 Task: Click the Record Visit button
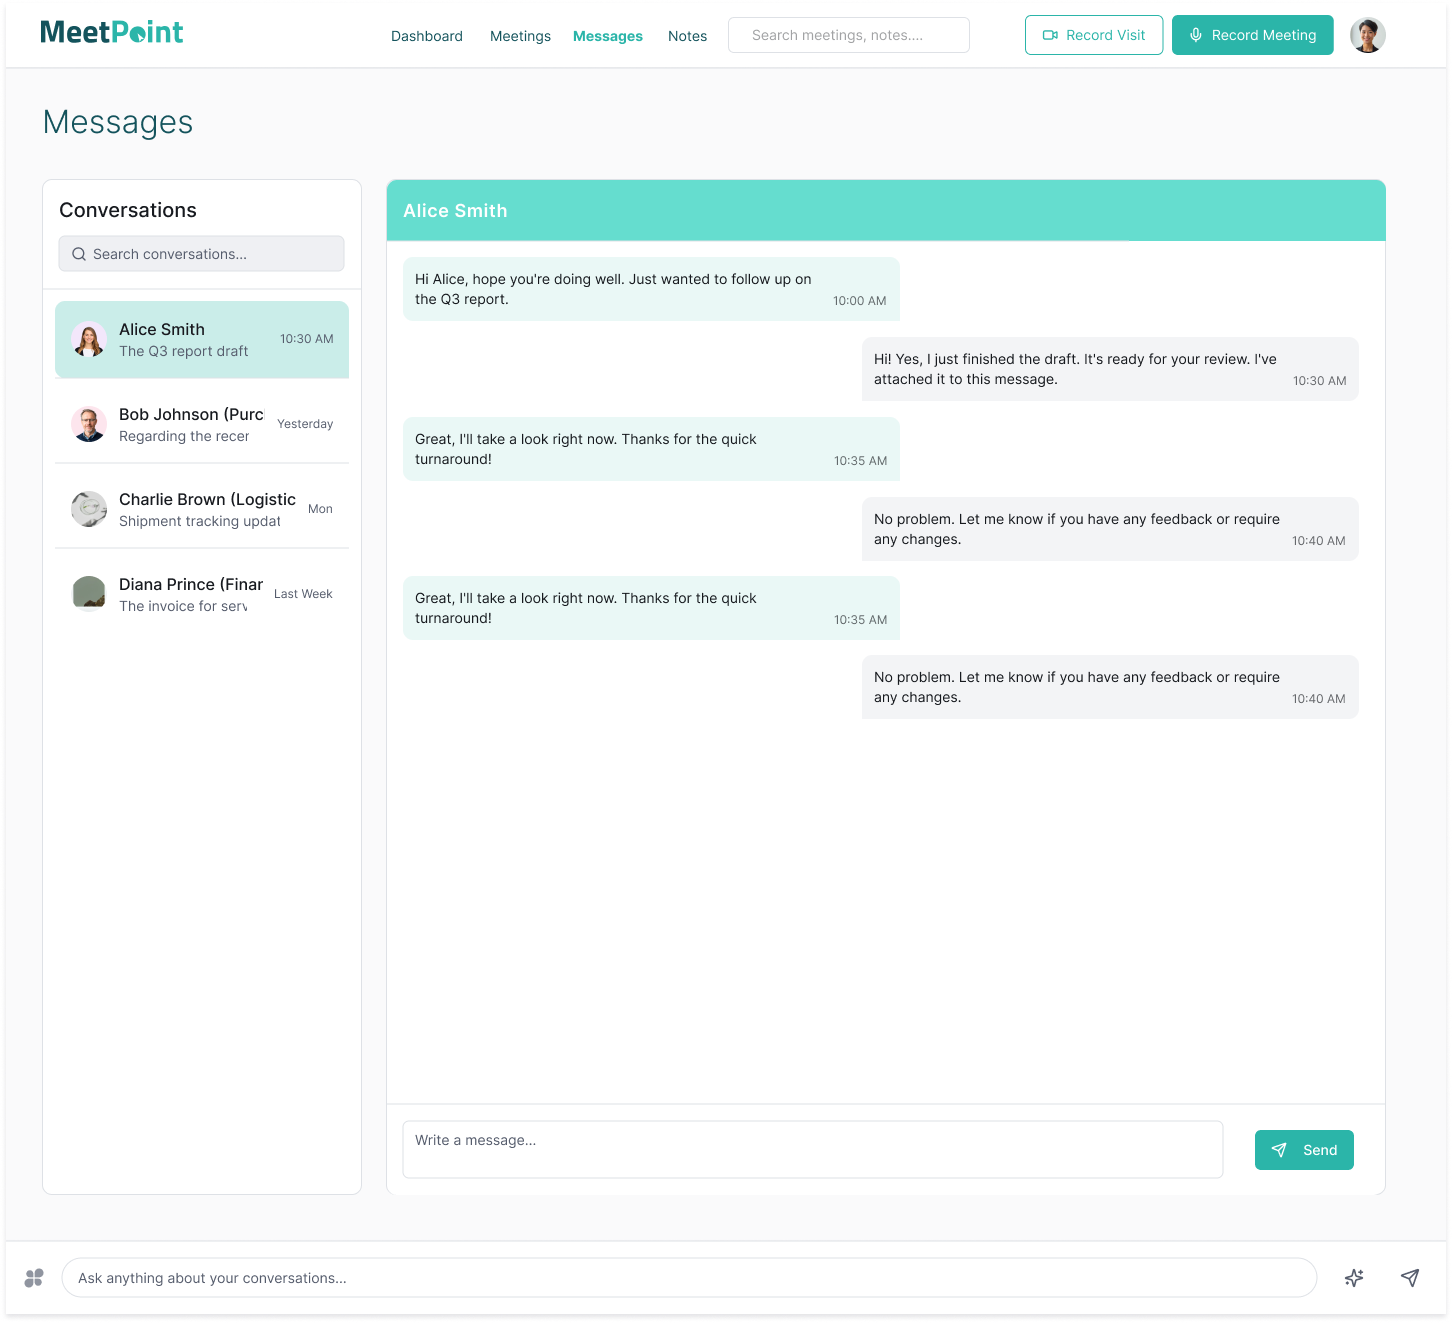(1093, 34)
